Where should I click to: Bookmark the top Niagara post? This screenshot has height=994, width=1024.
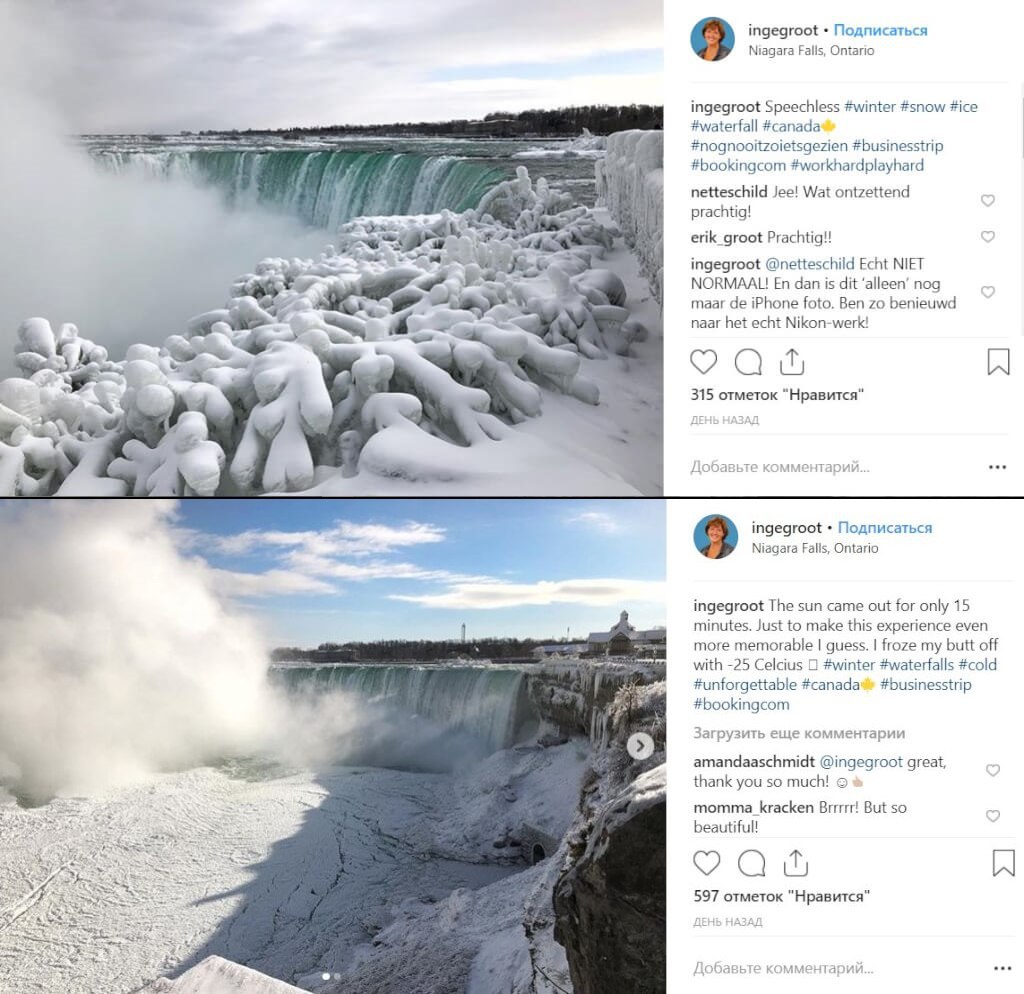click(x=998, y=362)
